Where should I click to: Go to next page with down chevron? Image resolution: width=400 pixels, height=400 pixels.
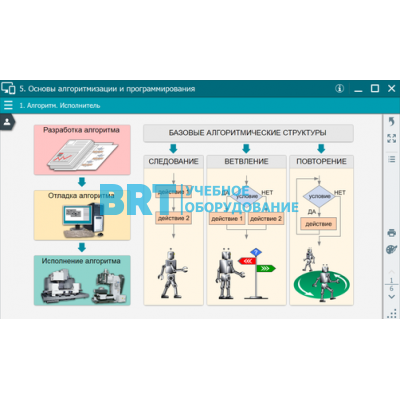tap(392, 297)
